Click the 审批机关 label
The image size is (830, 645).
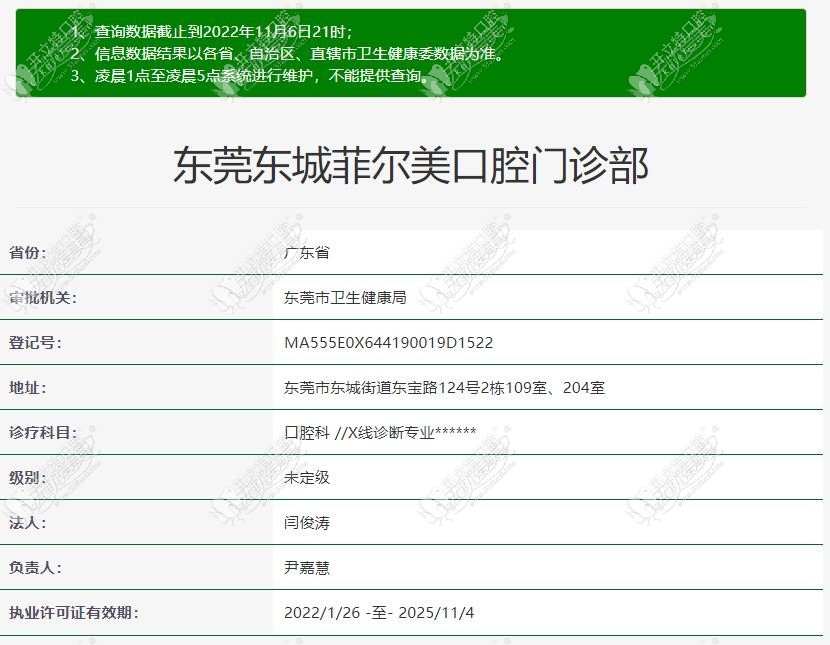pos(43,297)
